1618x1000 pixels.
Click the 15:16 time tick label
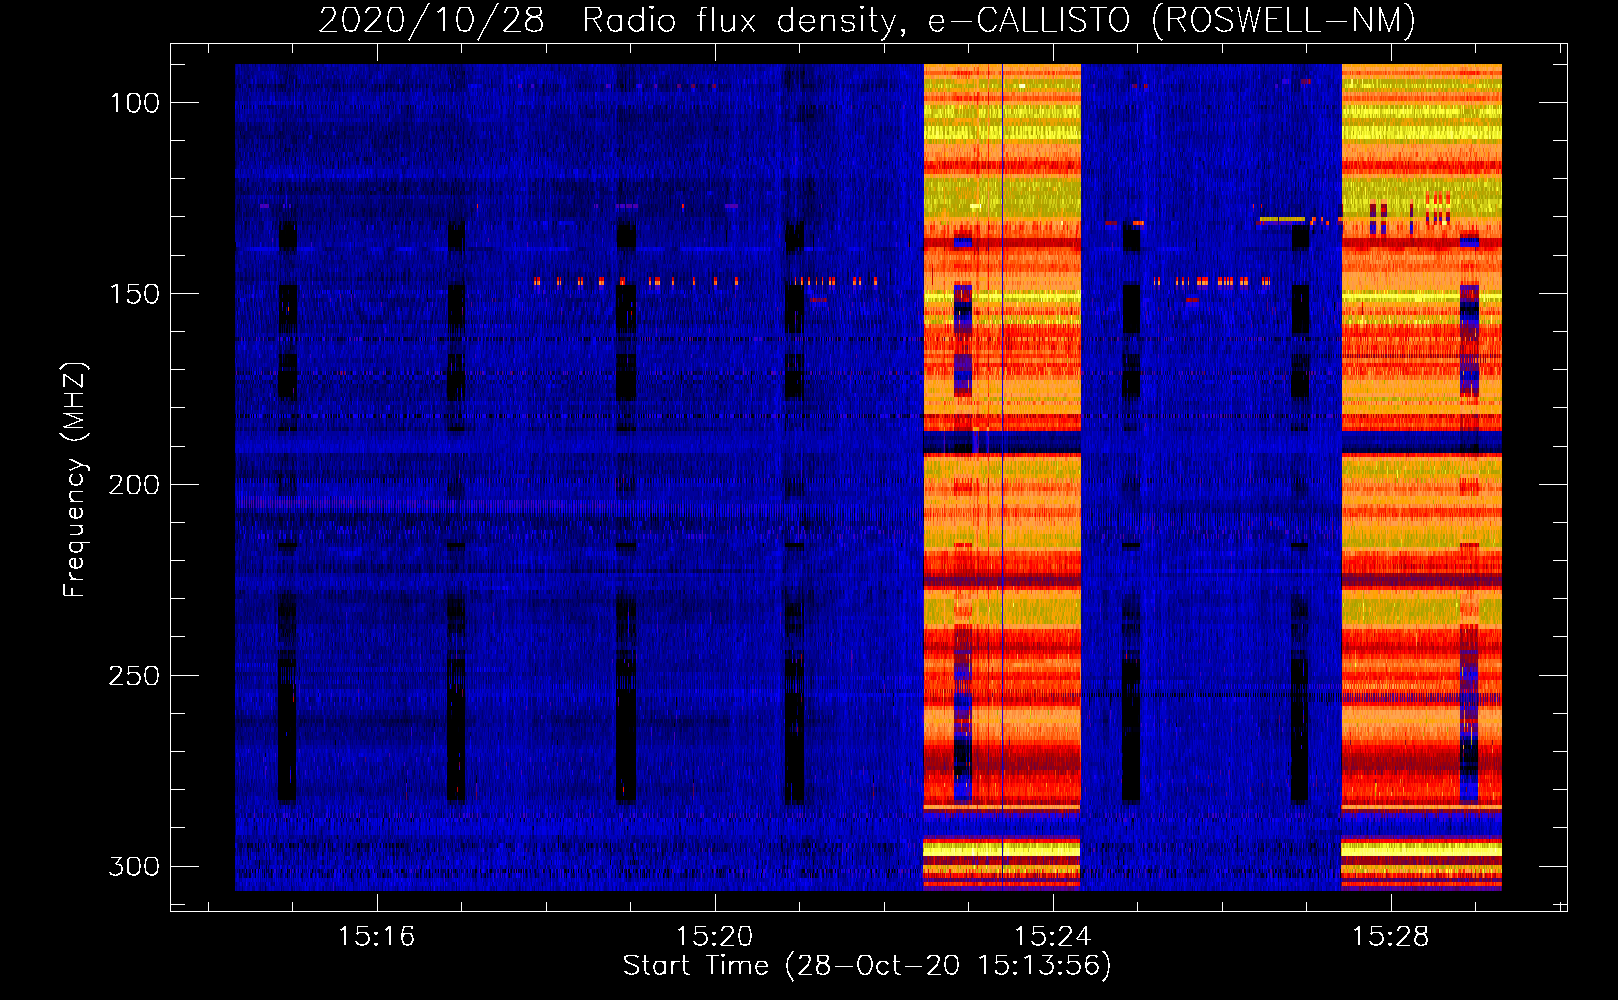tap(376, 937)
